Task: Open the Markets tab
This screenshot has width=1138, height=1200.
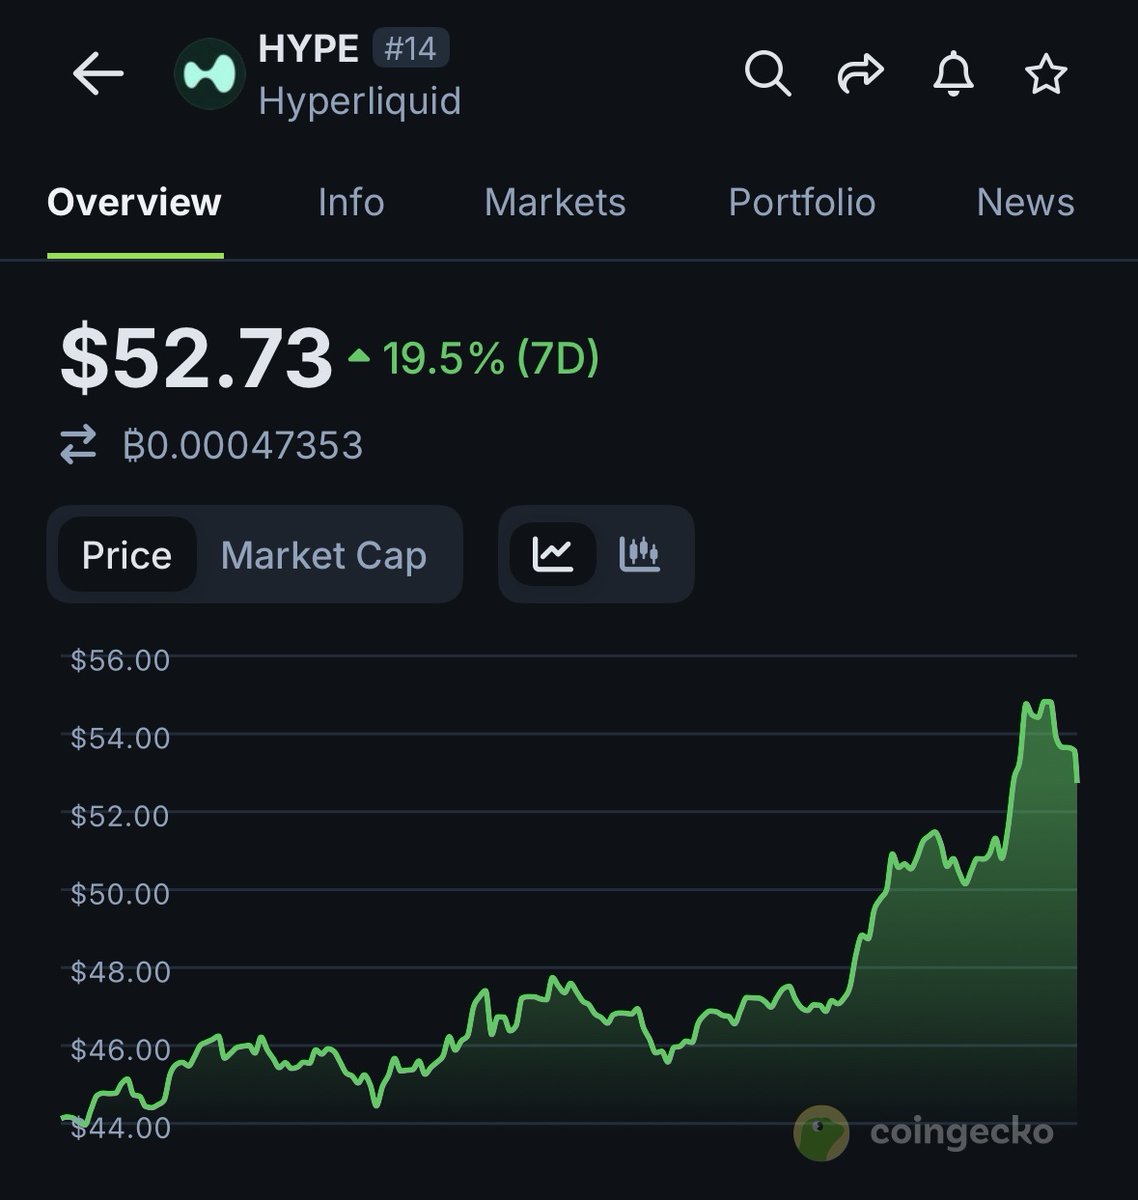Action: click(555, 202)
